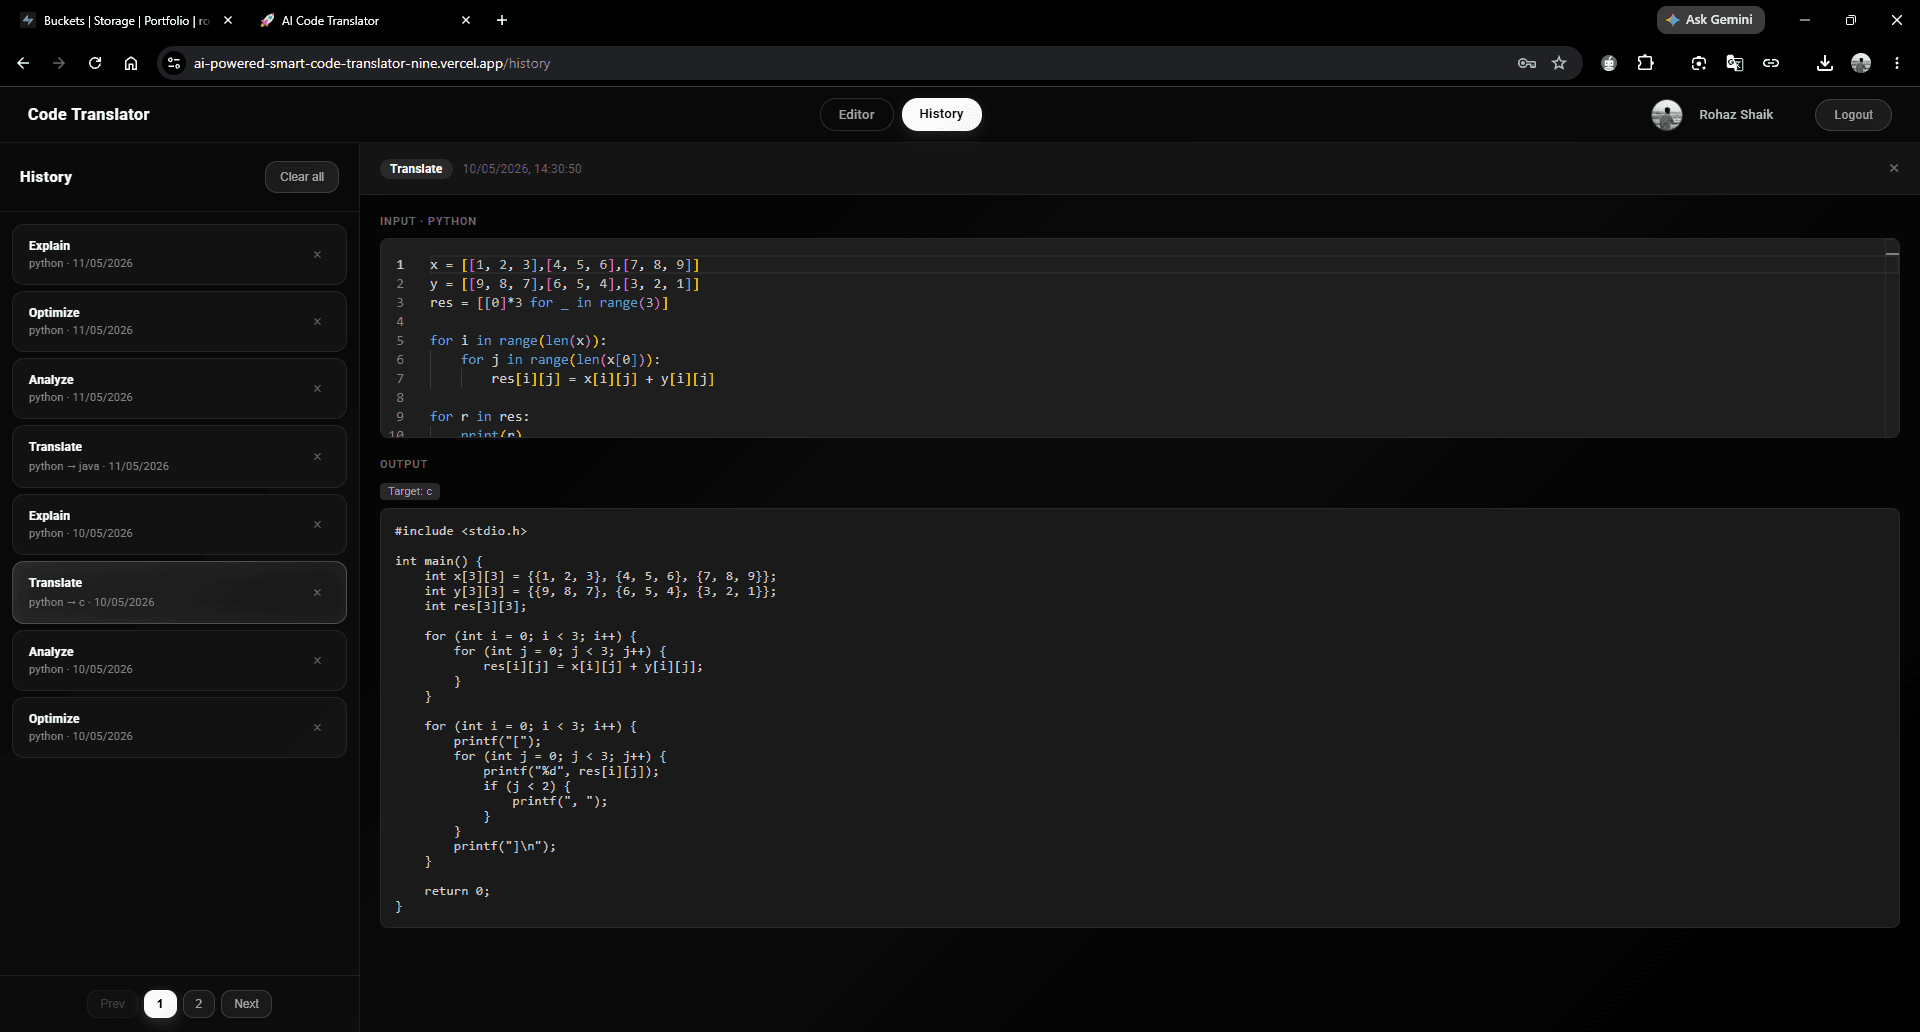The height and width of the screenshot is (1032, 1920).
Task: Click the INPUT · PYTHON label
Action: point(428,221)
